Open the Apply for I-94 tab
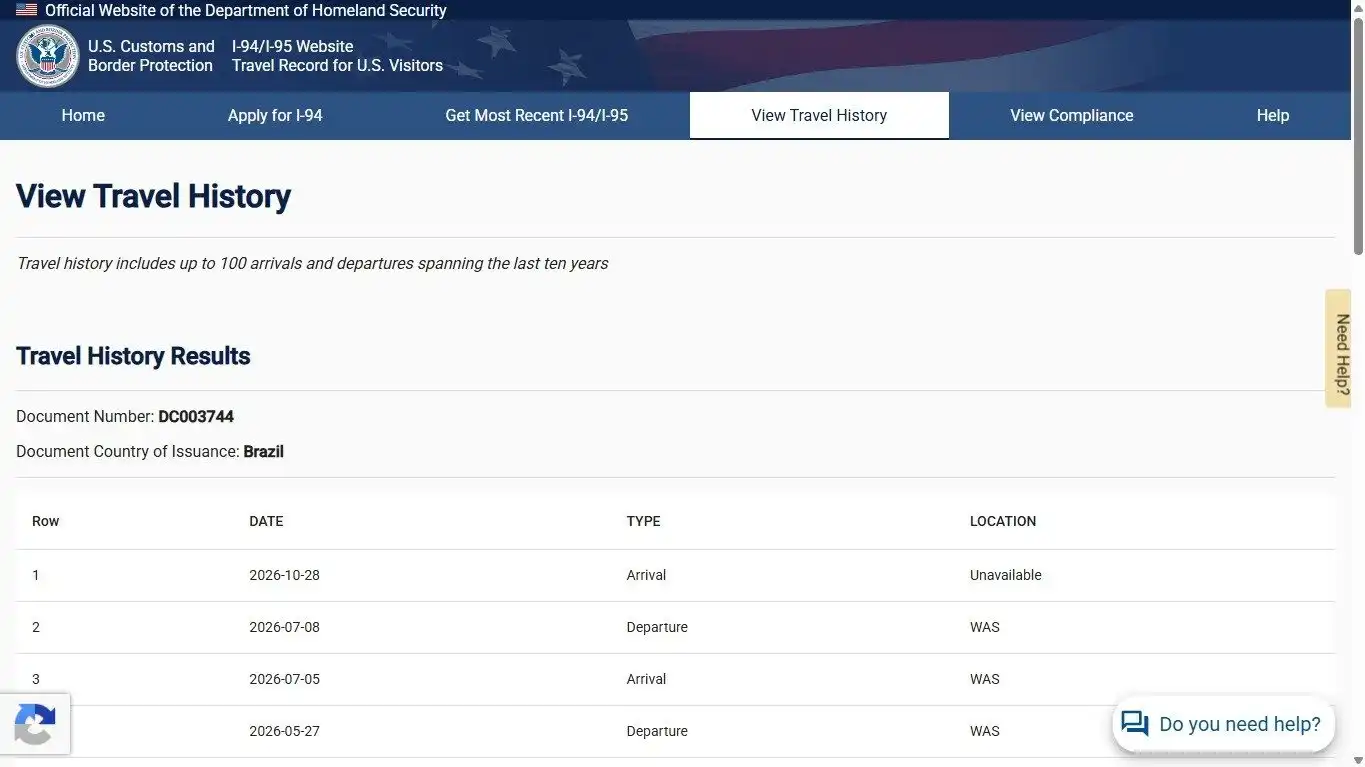1365x767 pixels. tap(275, 116)
